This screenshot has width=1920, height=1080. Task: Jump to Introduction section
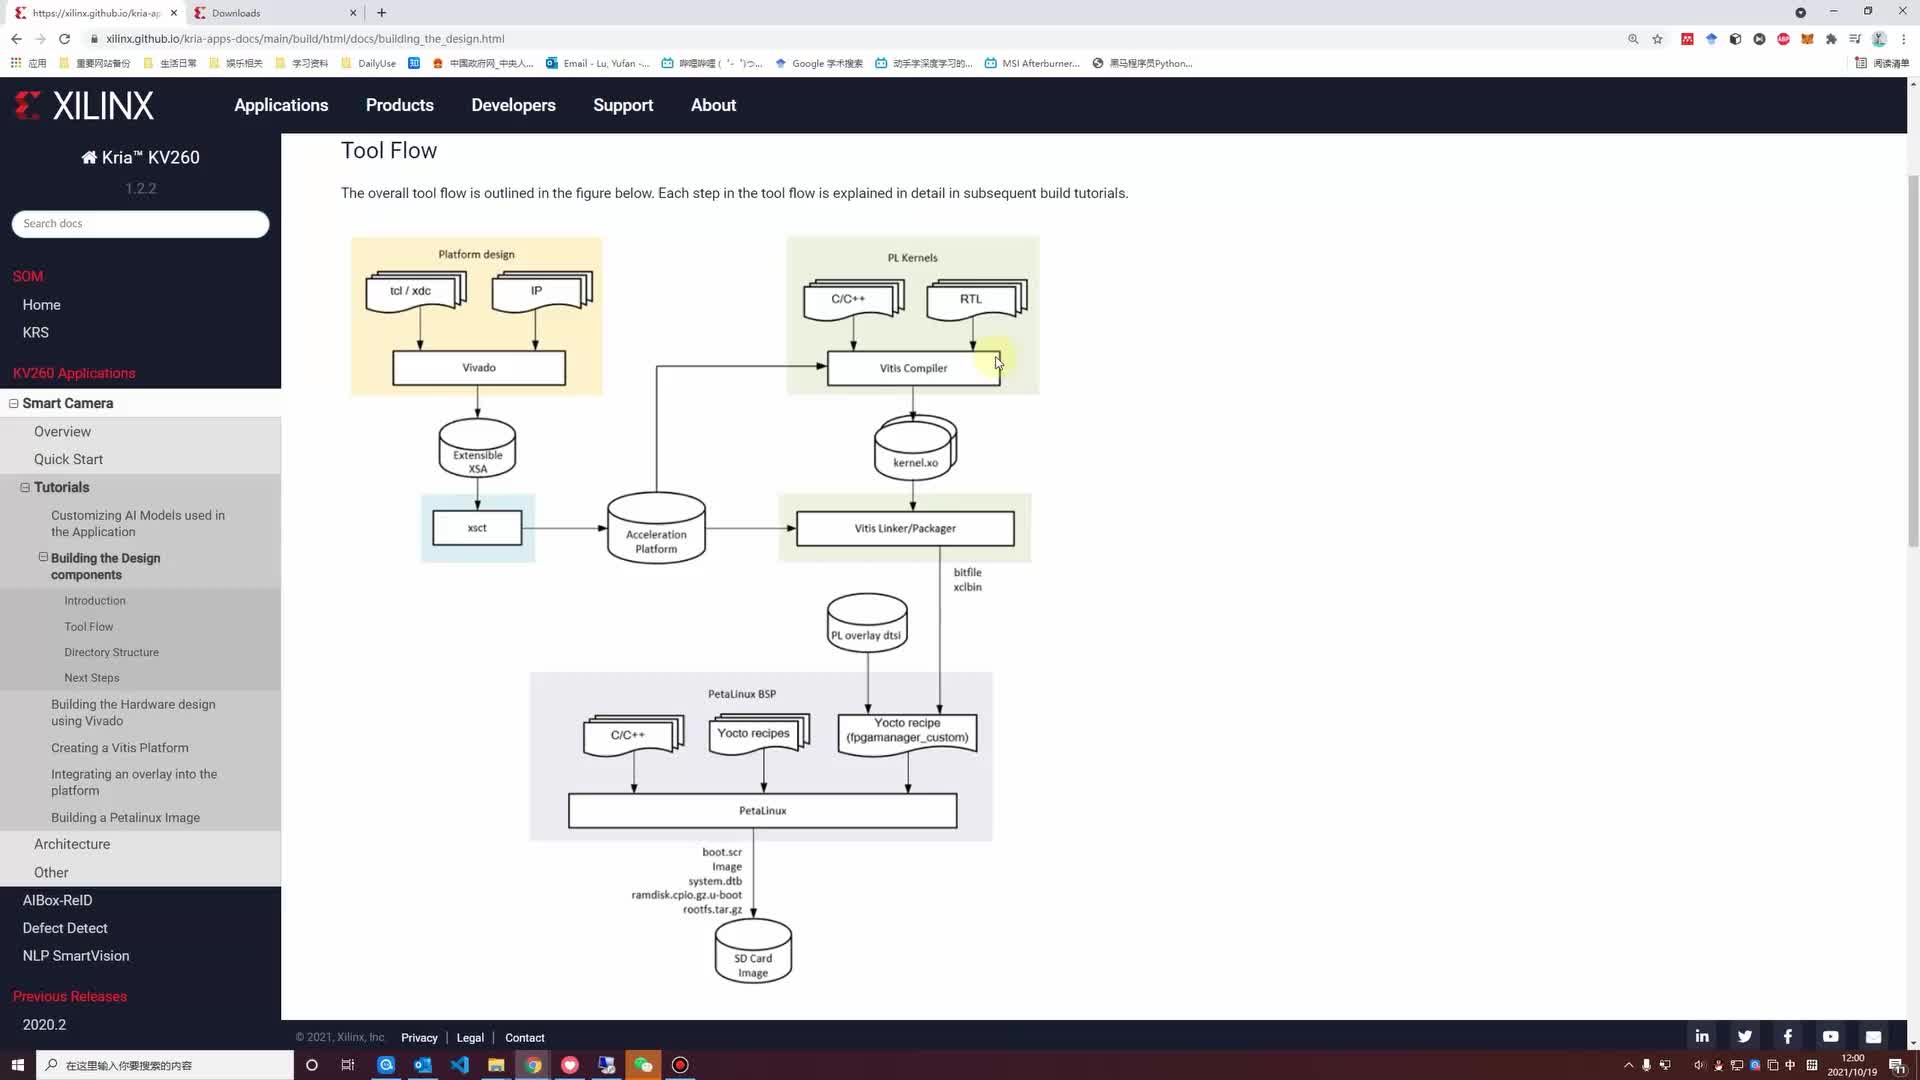[95, 601]
